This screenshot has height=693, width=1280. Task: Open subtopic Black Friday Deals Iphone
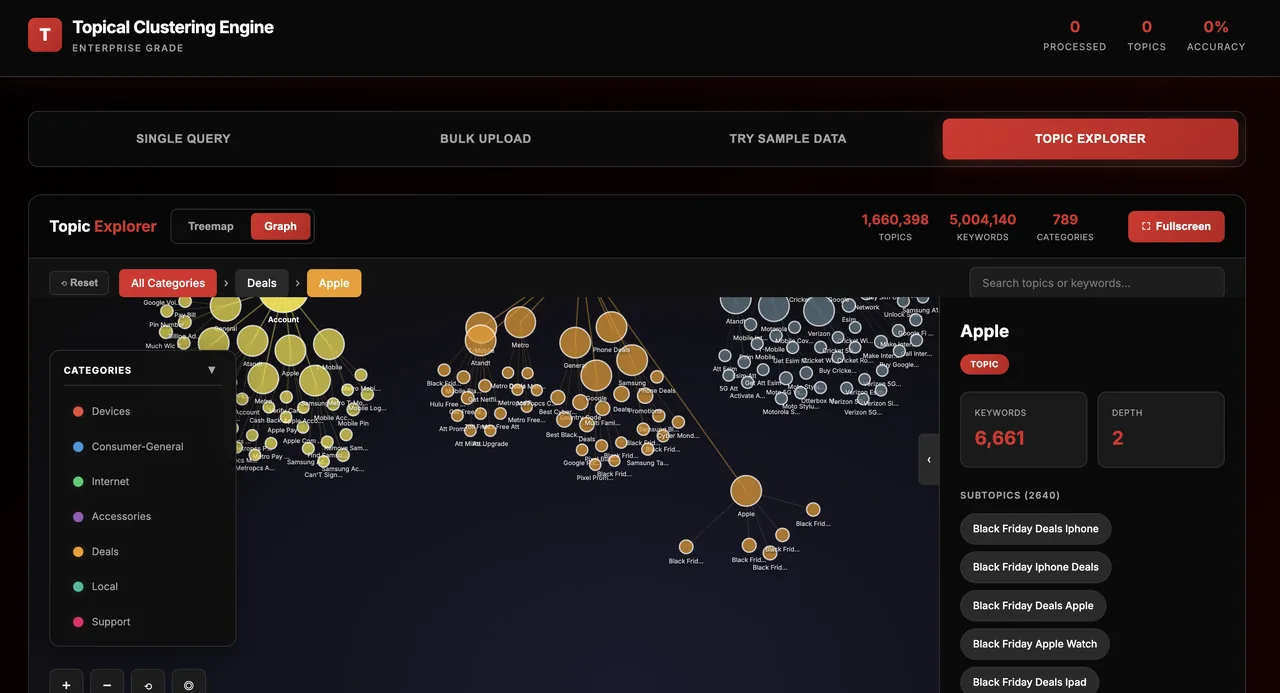tap(1035, 529)
